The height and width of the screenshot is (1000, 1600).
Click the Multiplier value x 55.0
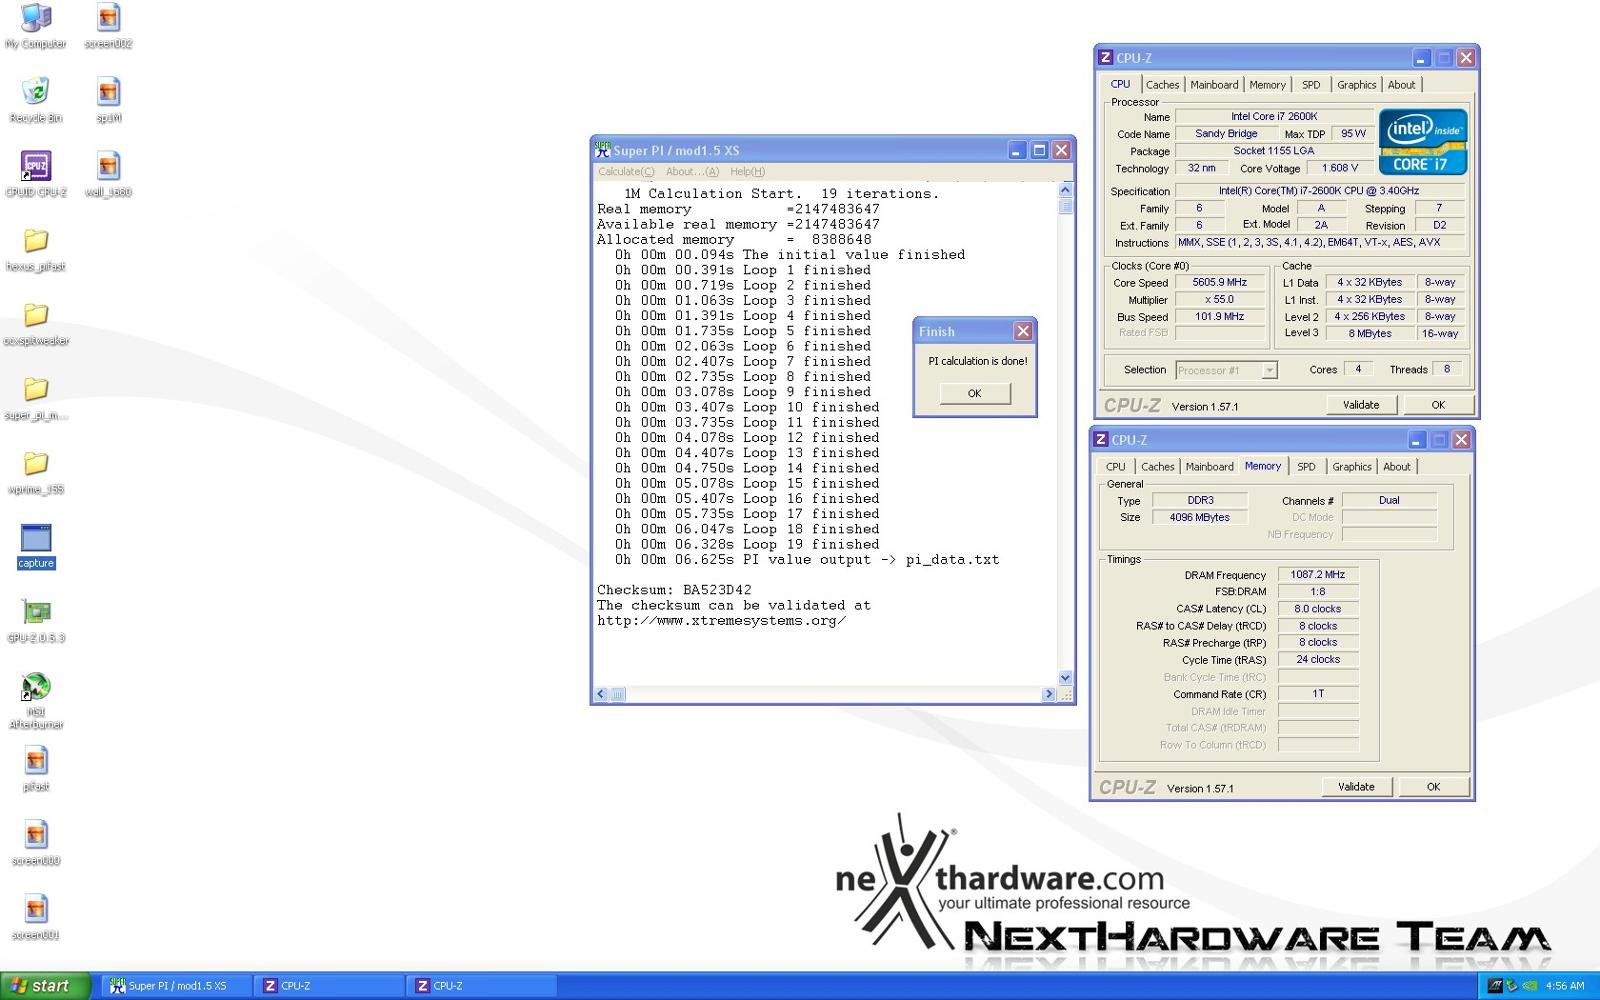click(x=1220, y=299)
